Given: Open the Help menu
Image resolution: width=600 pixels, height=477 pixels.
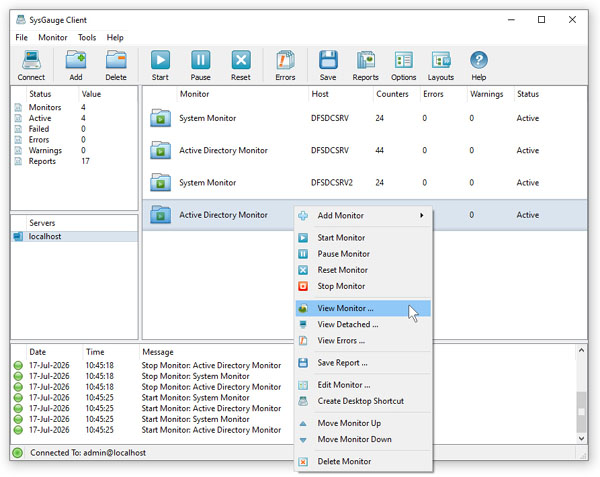Looking at the screenshot, I should click(x=115, y=37).
